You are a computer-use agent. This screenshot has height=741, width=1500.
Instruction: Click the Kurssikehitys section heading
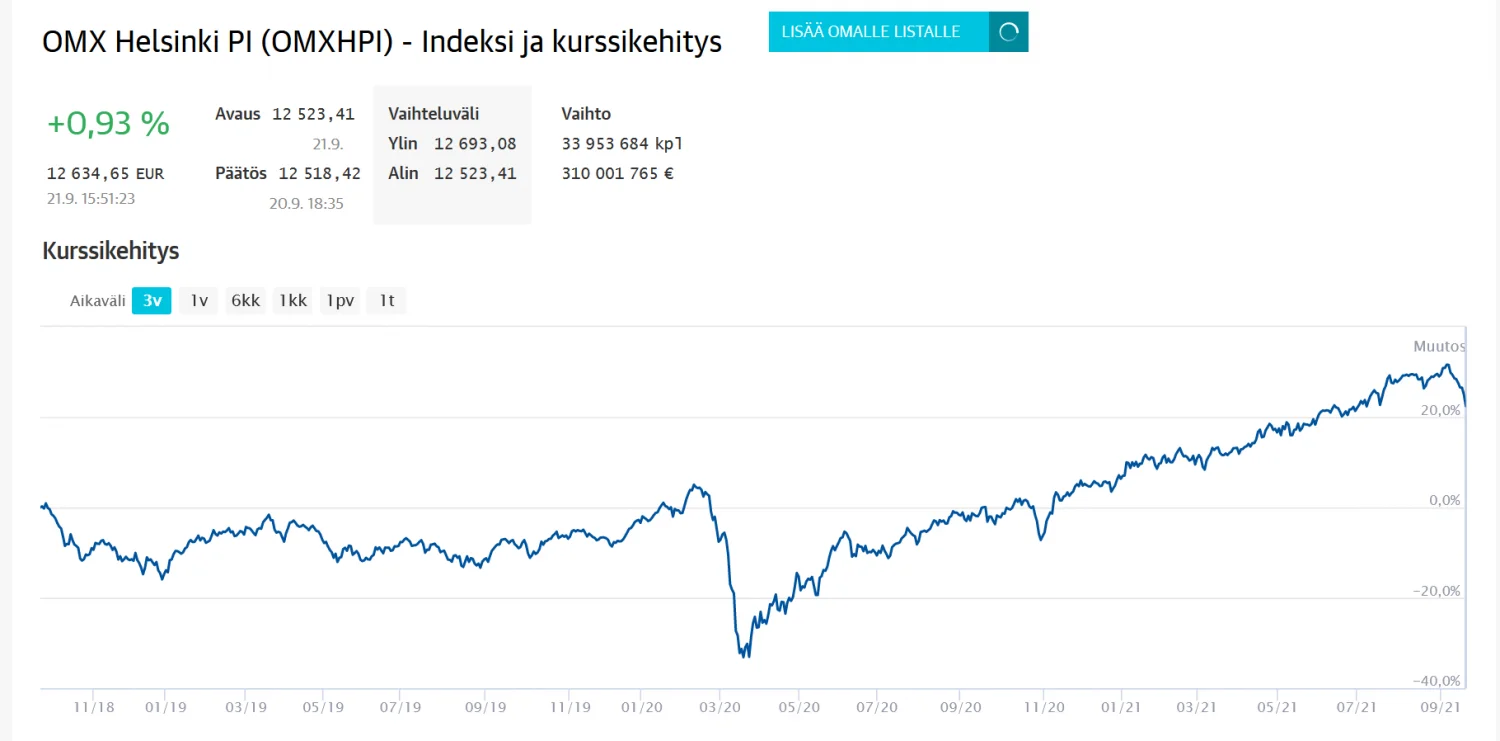pyautogui.click(x=110, y=250)
